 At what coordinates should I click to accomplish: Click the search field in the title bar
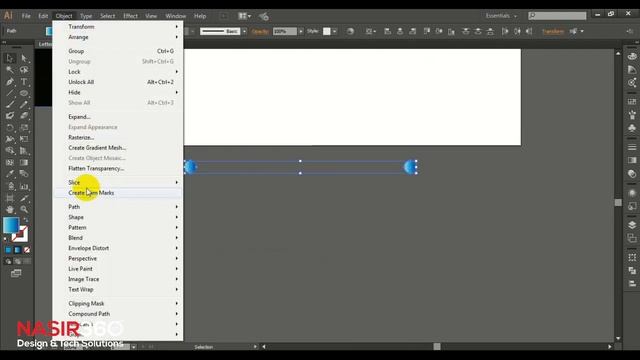tap(557, 16)
